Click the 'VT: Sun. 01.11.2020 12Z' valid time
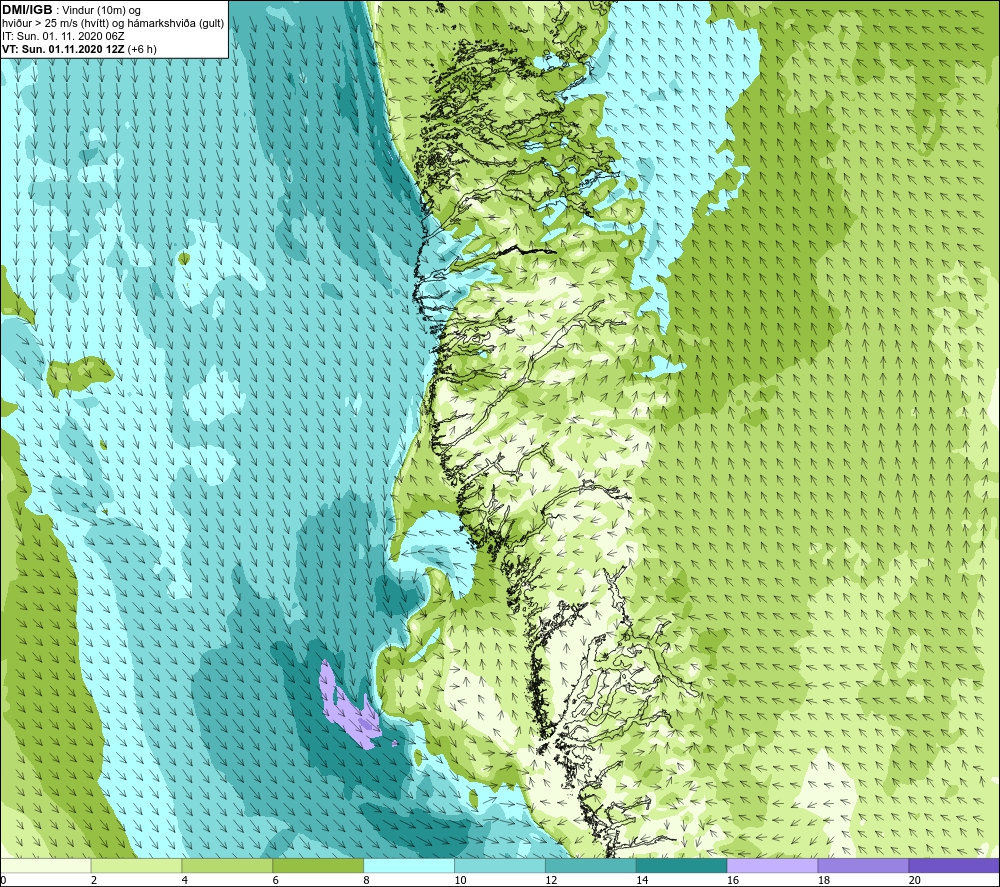 [x=79, y=49]
